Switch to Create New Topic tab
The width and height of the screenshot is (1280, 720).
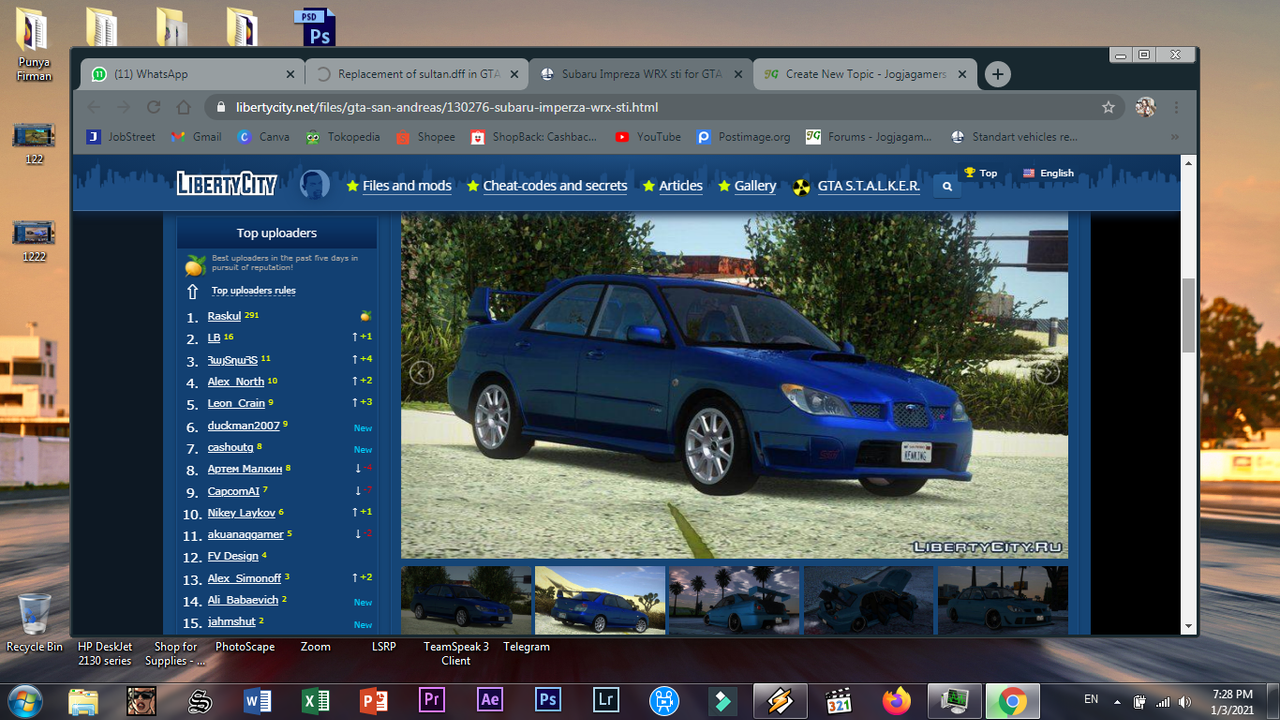[865, 74]
